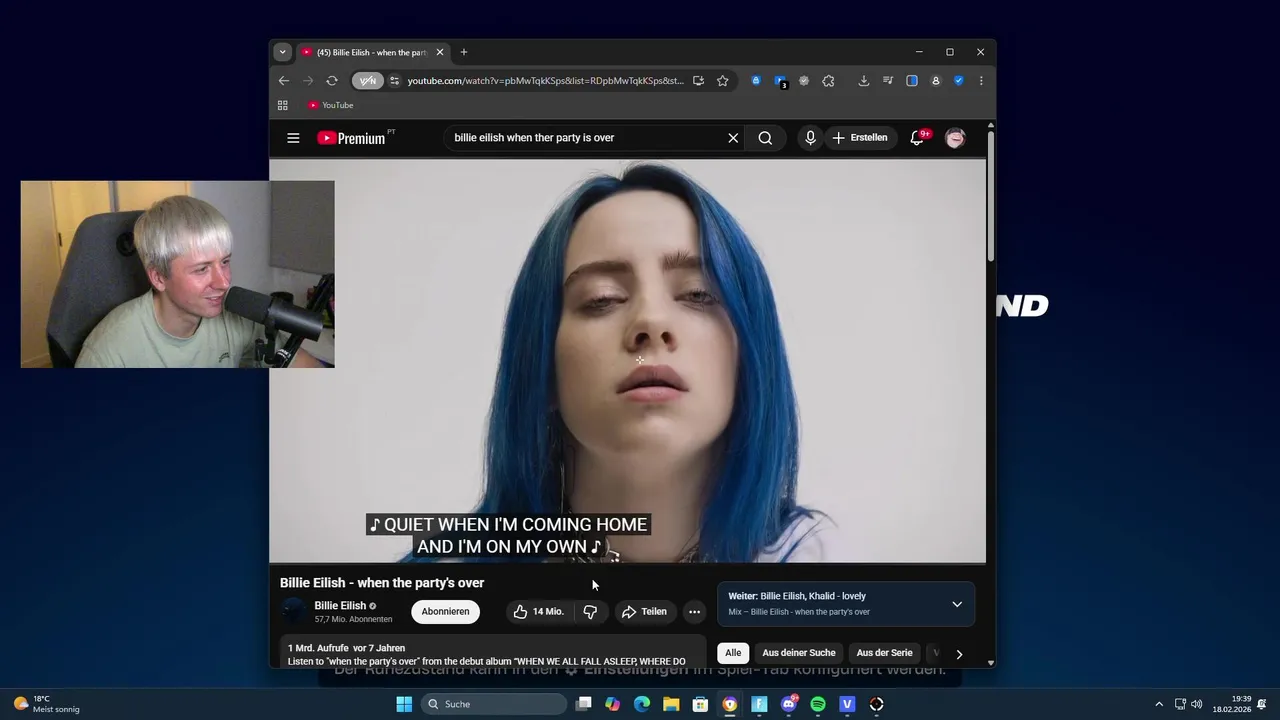Open Billie Eilish channel avatar
Image resolution: width=1280 pixels, height=720 pixels.
pos(294,611)
